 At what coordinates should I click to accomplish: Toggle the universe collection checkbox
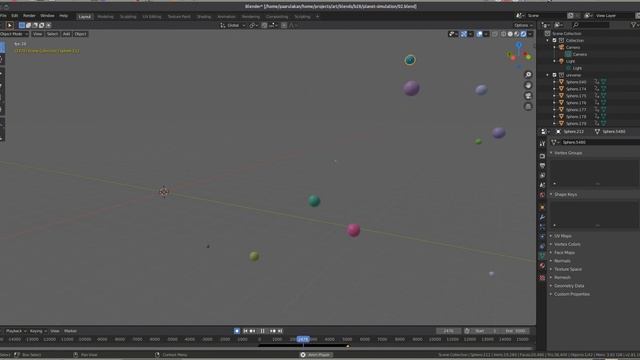click(554, 75)
